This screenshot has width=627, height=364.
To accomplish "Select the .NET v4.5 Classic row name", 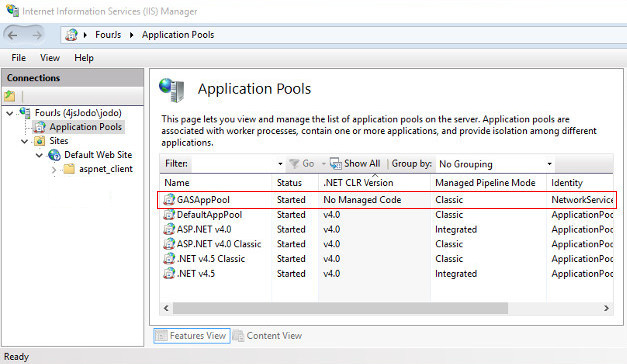I will click(211, 258).
